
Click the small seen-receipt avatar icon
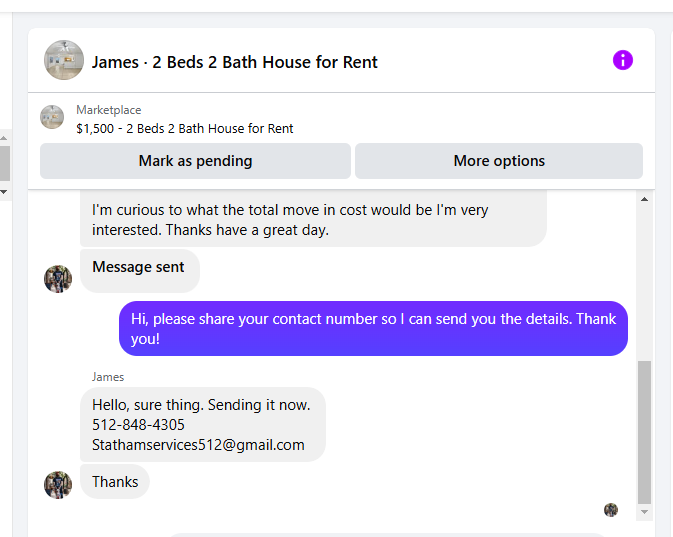(611, 510)
